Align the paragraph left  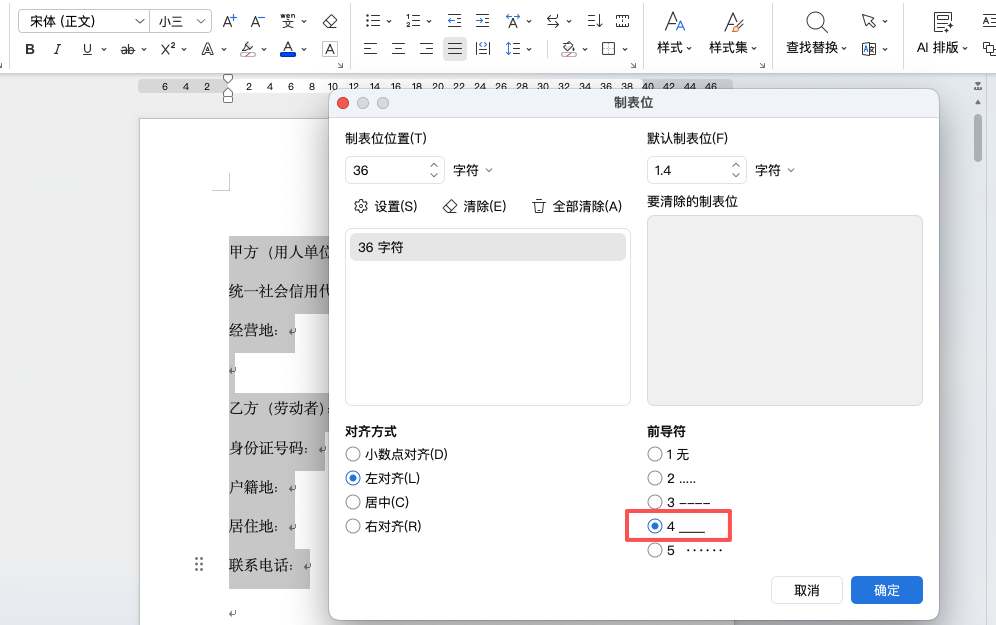coord(370,49)
